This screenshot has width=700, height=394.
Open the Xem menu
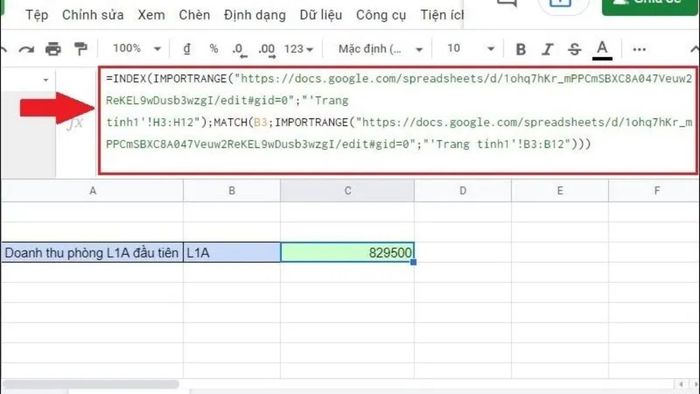tap(151, 15)
